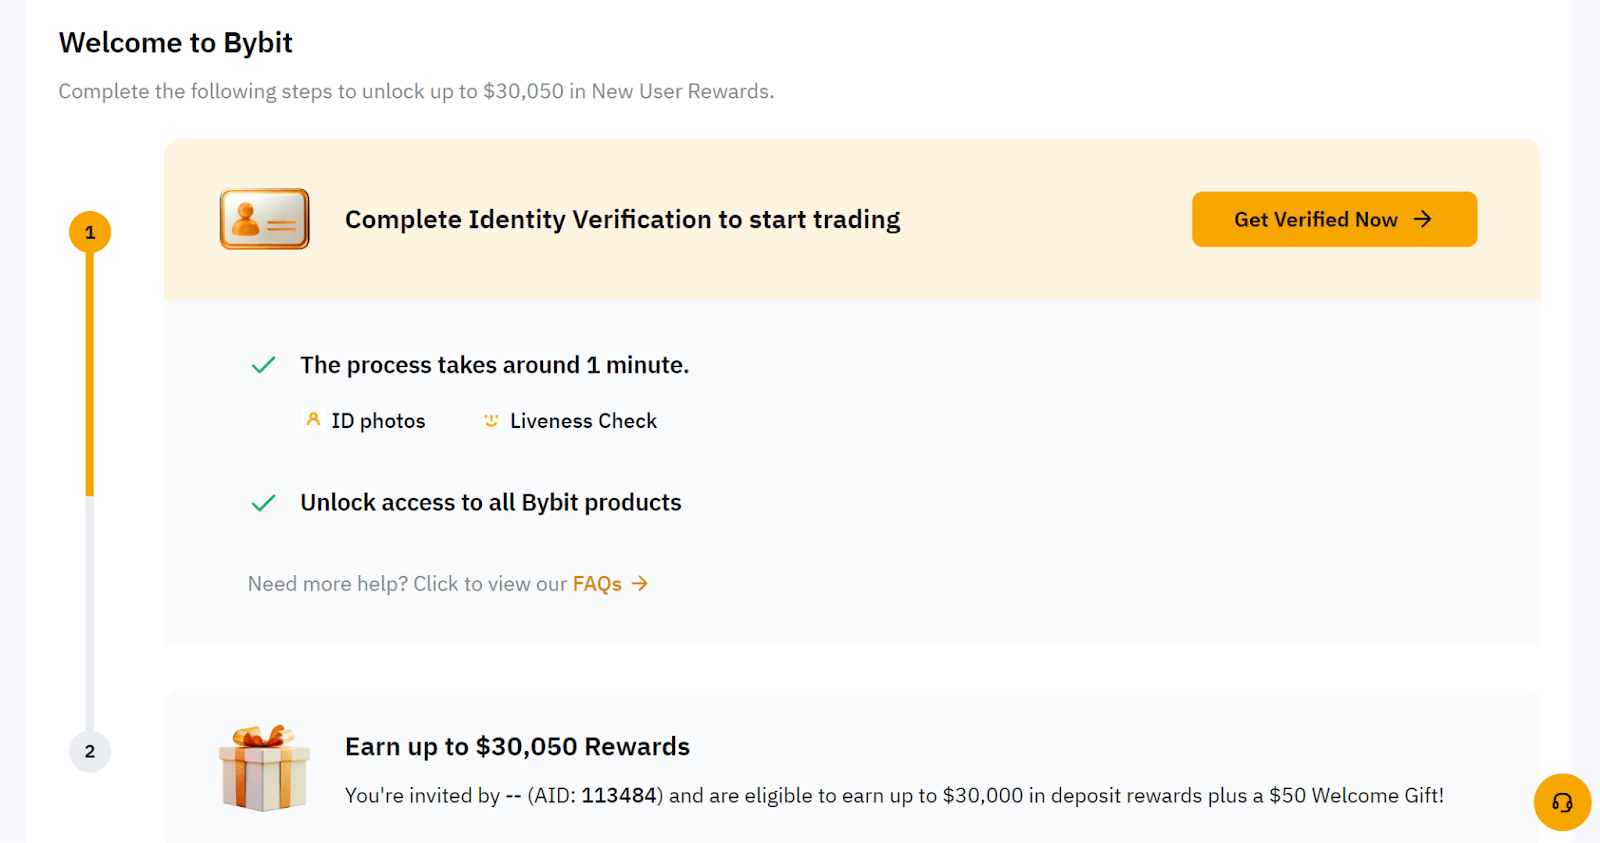Click the arrow icon next to FAQs
Image resolution: width=1600 pixels, height=843 pixels.
[640, 583]
